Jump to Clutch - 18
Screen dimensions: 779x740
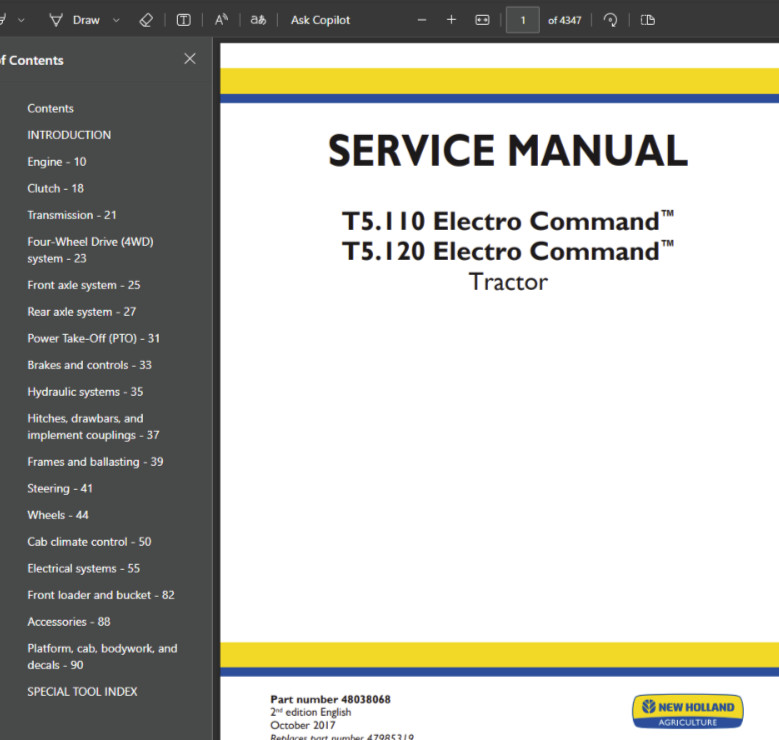click(x=55, y=188)
